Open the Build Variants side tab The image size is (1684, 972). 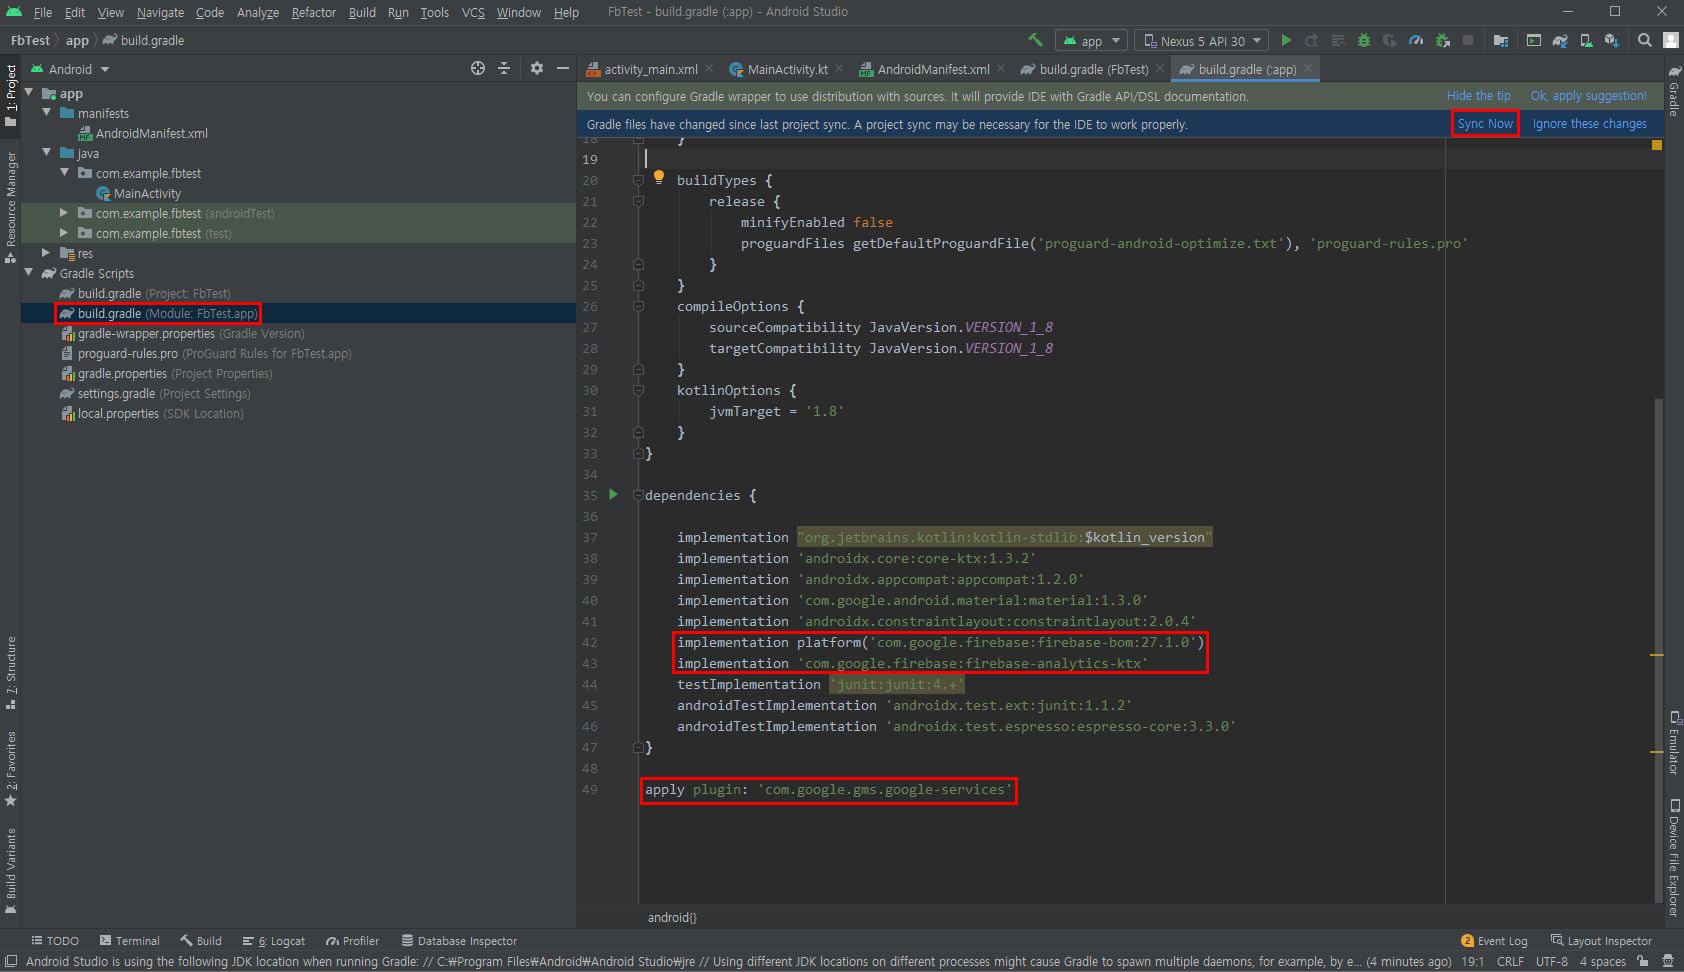click(x=11, y=870)
